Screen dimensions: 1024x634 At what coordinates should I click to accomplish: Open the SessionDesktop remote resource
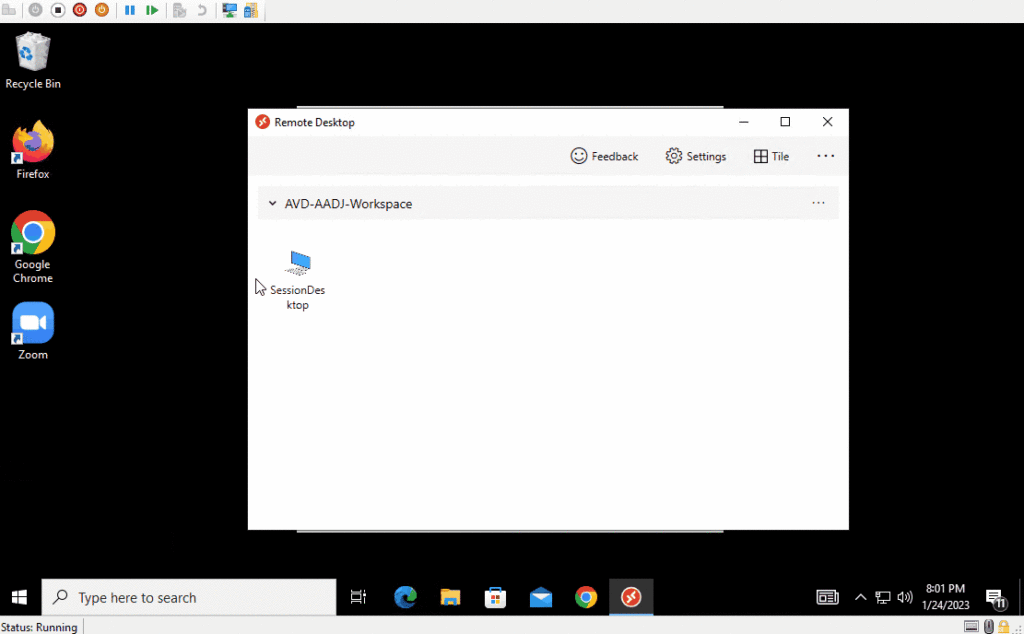[x=298, y=279]
